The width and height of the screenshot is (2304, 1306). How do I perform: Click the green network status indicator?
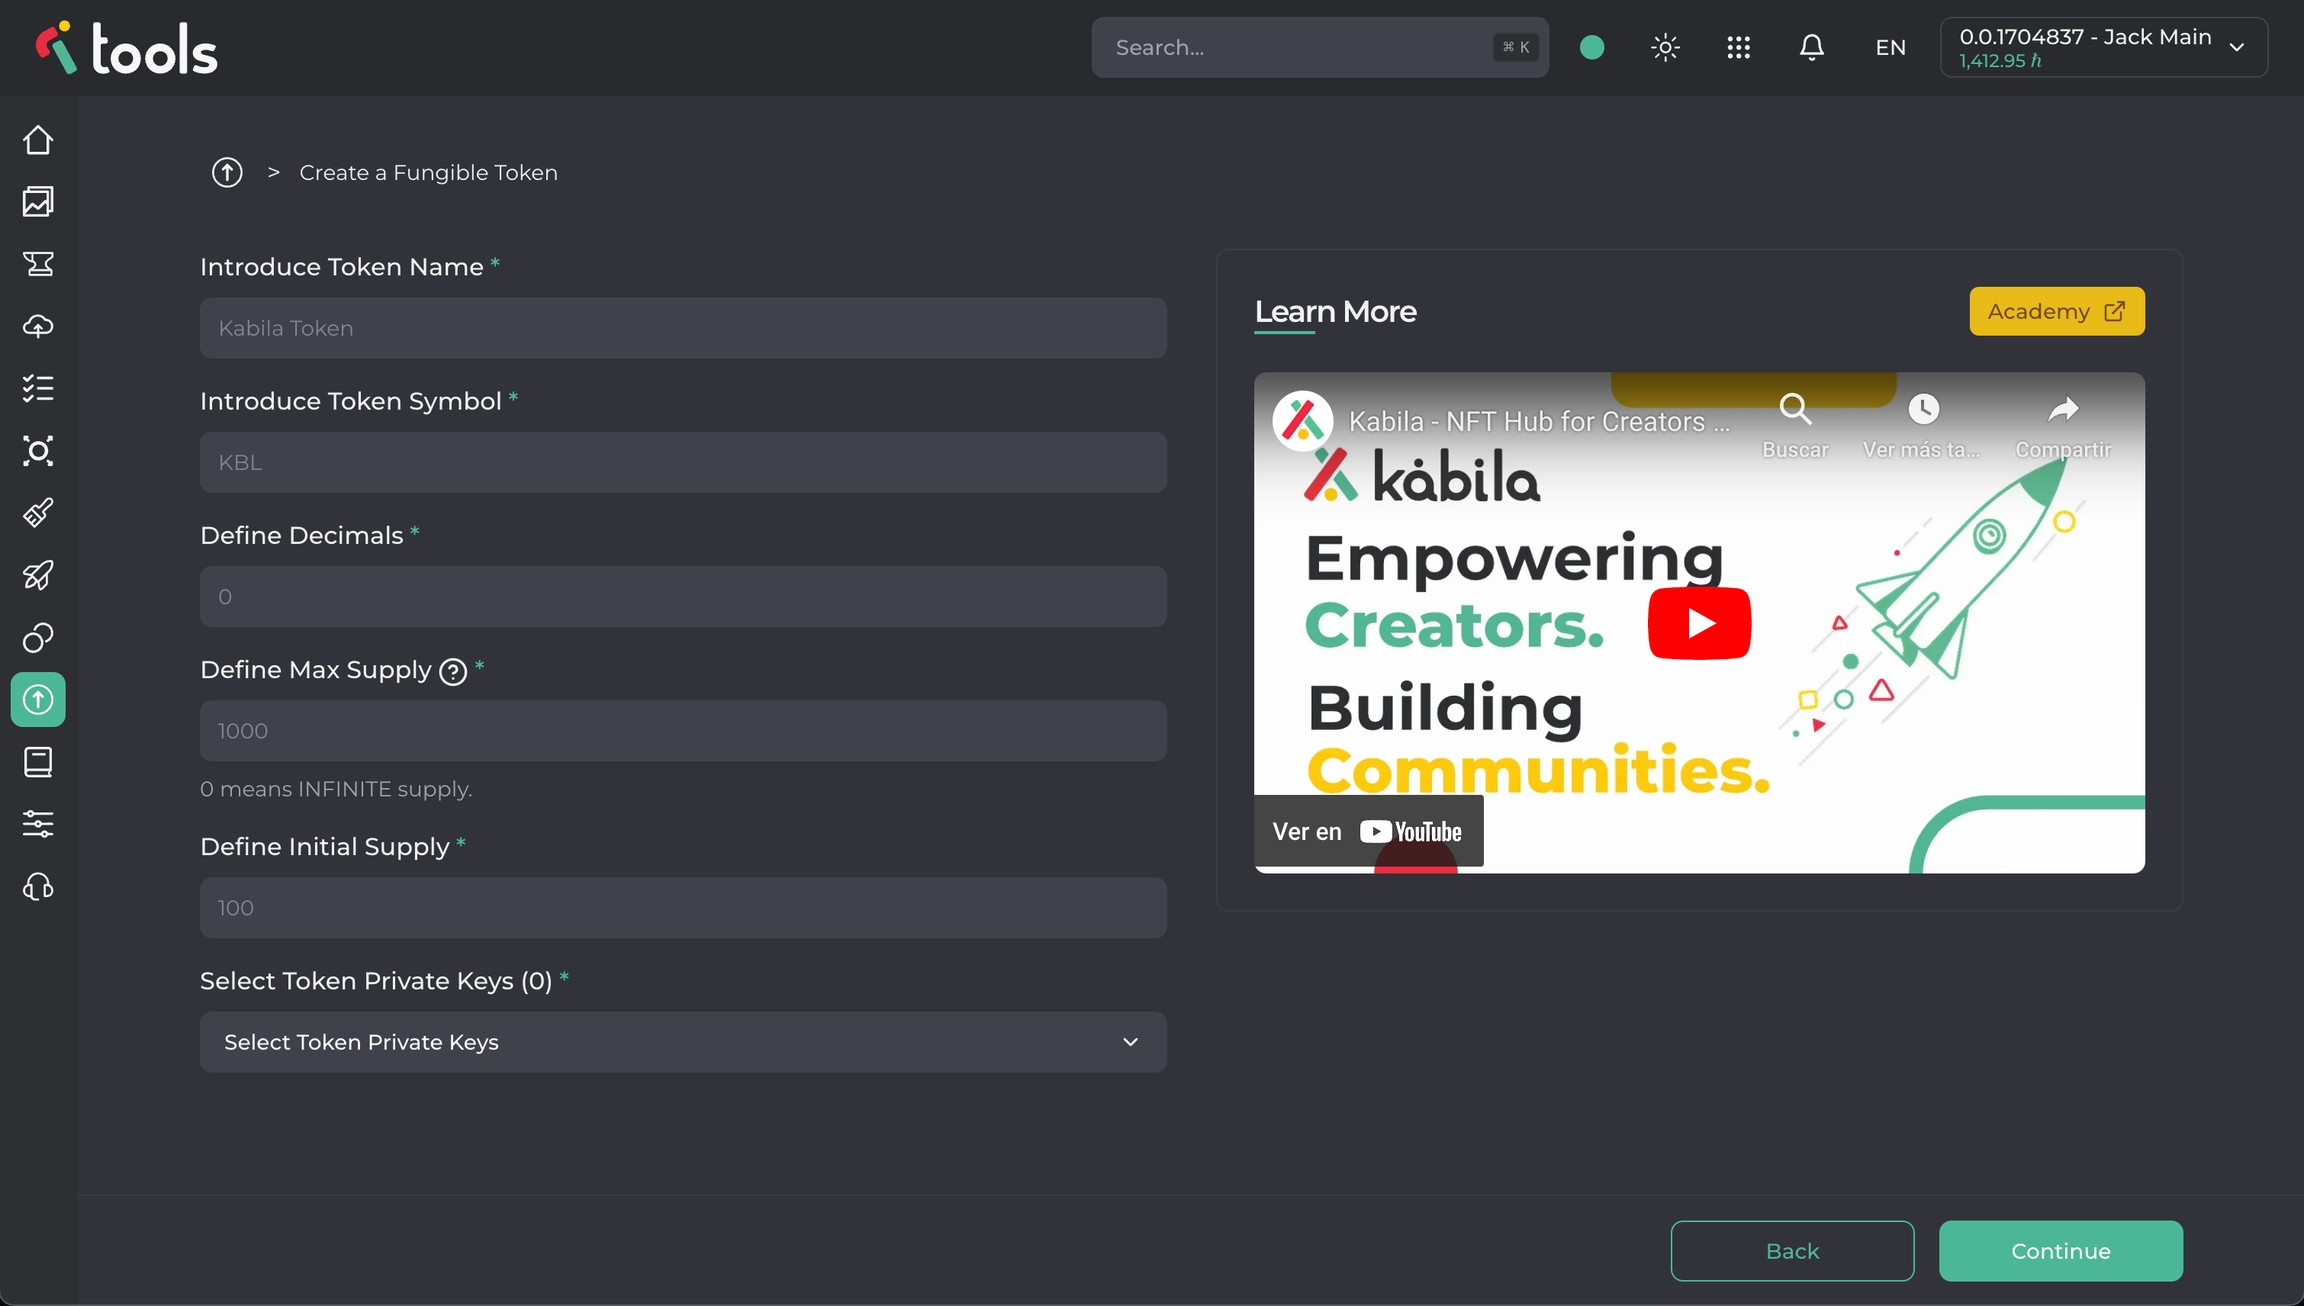click(1592, 47)
